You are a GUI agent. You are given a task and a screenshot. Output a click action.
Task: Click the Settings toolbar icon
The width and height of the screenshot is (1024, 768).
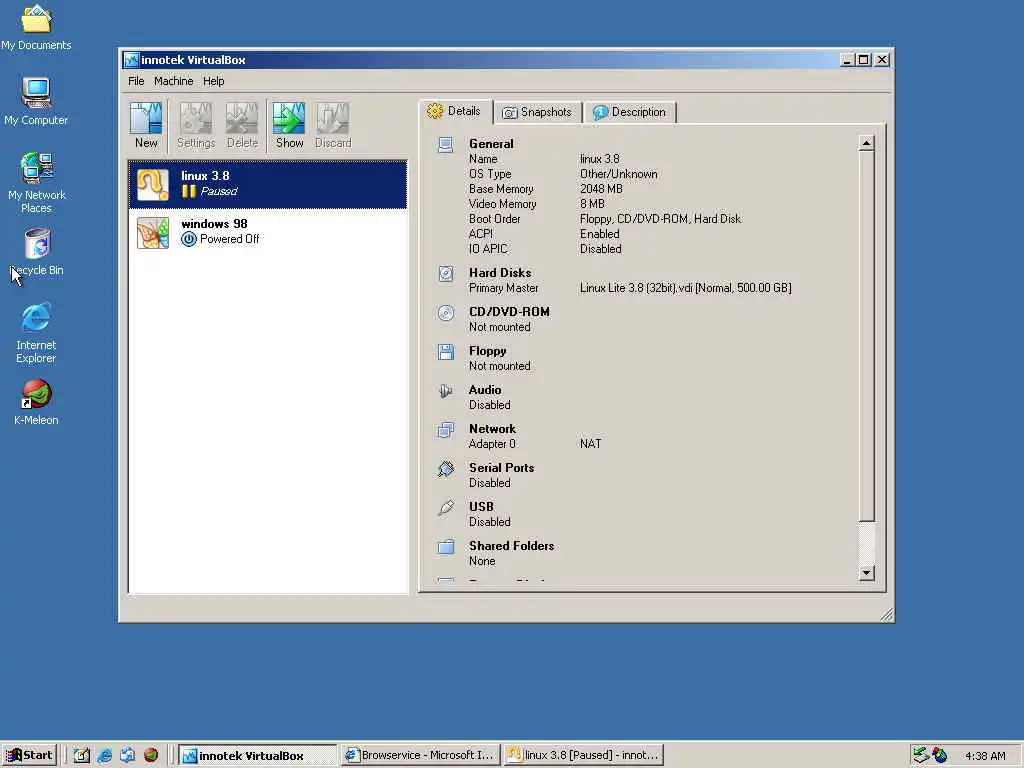point(196,125)
